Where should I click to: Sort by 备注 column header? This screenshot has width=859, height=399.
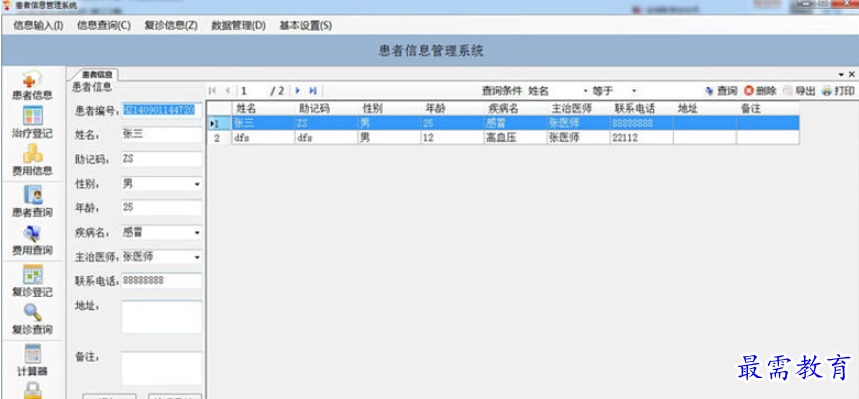pyautogui.click(x=768, y=108)
